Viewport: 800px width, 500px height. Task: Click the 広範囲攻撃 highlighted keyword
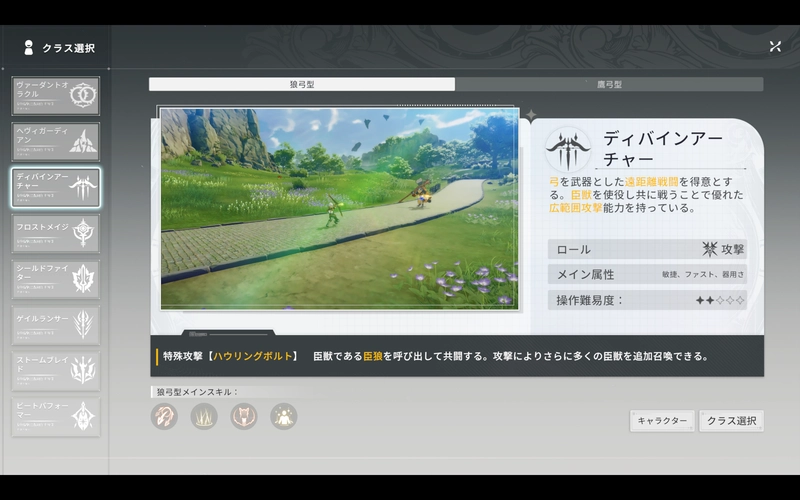pyautogui.click(x=576, y=208)
